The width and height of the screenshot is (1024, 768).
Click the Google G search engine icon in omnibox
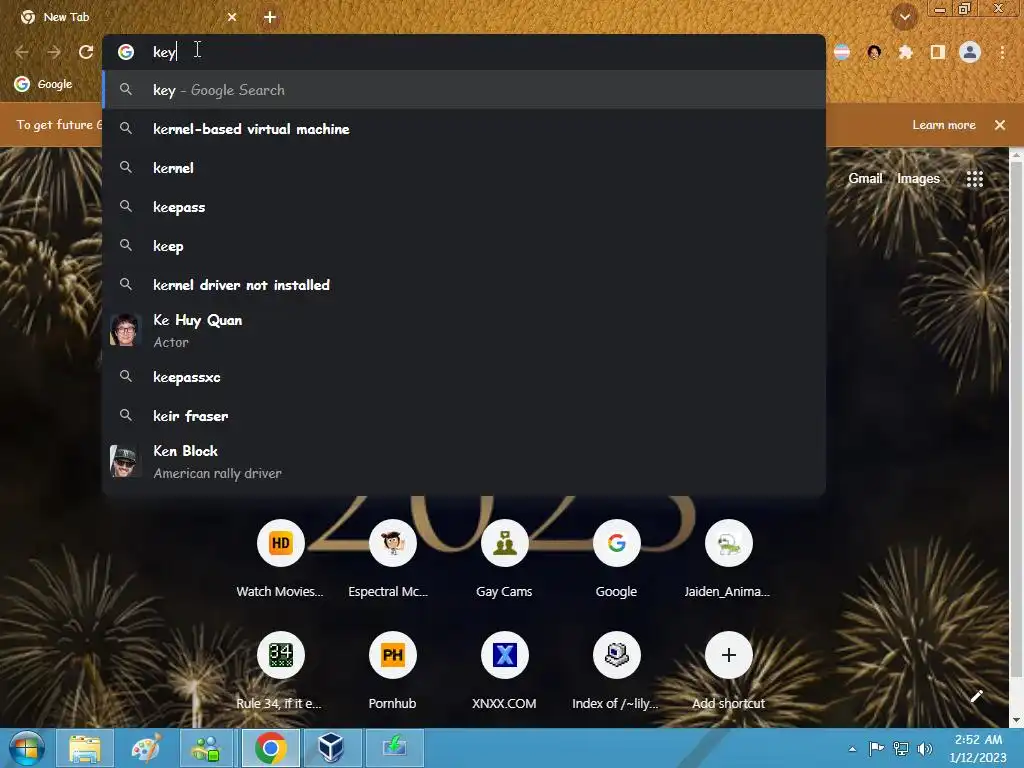[x=126, y=52]
